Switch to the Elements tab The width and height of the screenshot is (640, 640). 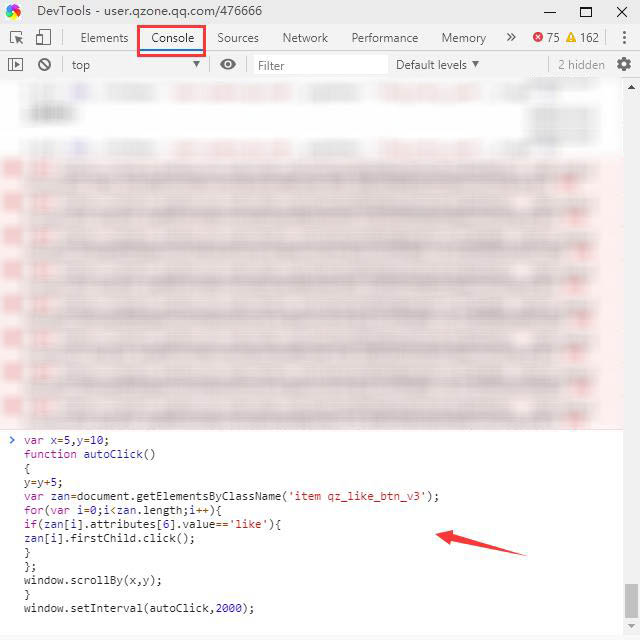tap(104, 38)
